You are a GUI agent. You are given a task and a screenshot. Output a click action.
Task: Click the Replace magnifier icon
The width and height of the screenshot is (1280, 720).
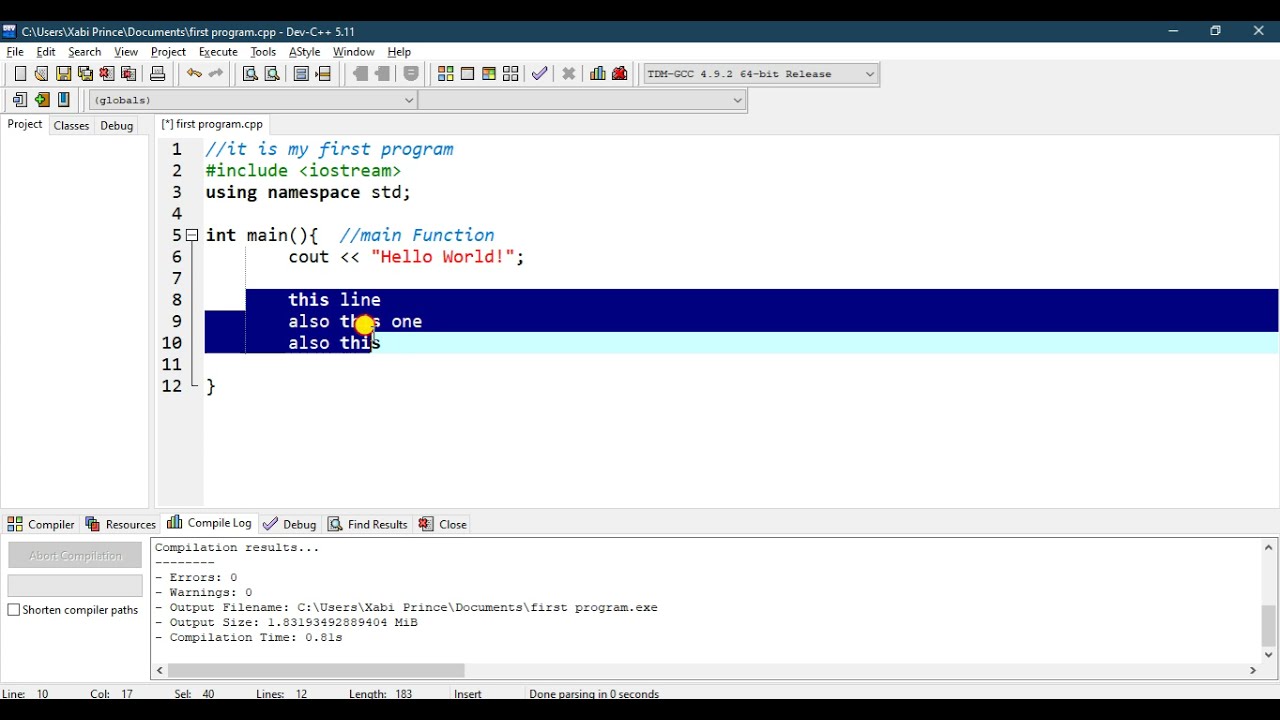coord(272,73)
